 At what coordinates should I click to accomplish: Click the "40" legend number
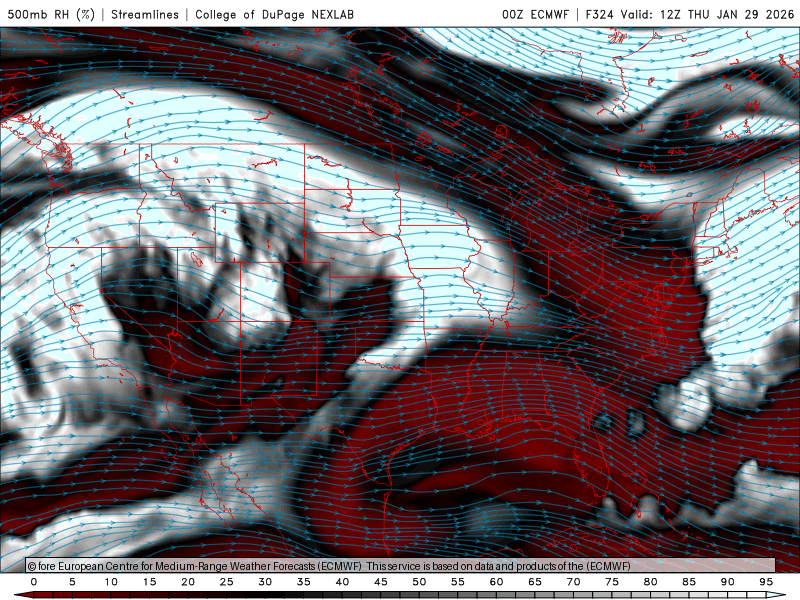pyautogui.click(x=342, y=582)
